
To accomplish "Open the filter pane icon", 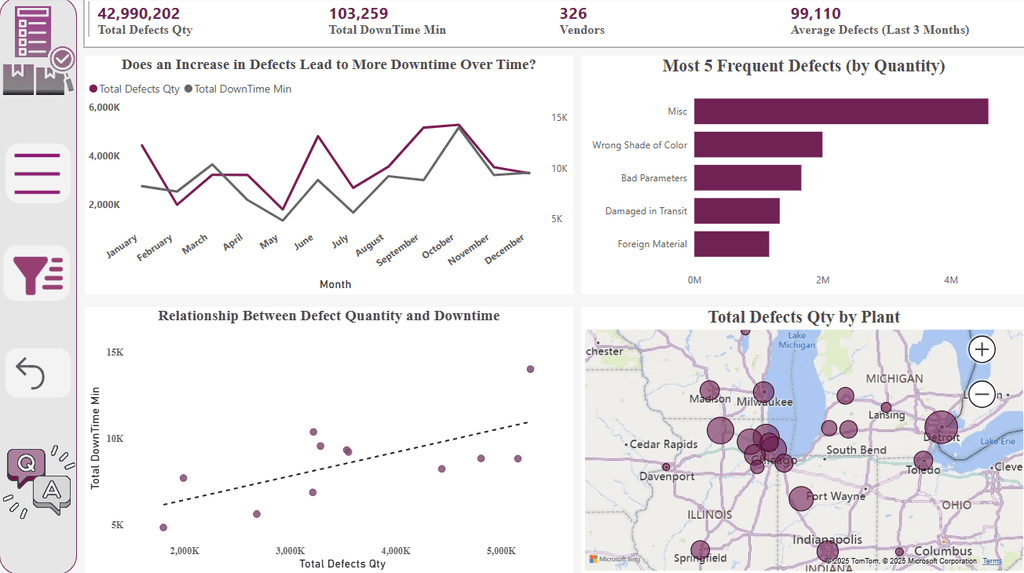I will coord(38,274).
